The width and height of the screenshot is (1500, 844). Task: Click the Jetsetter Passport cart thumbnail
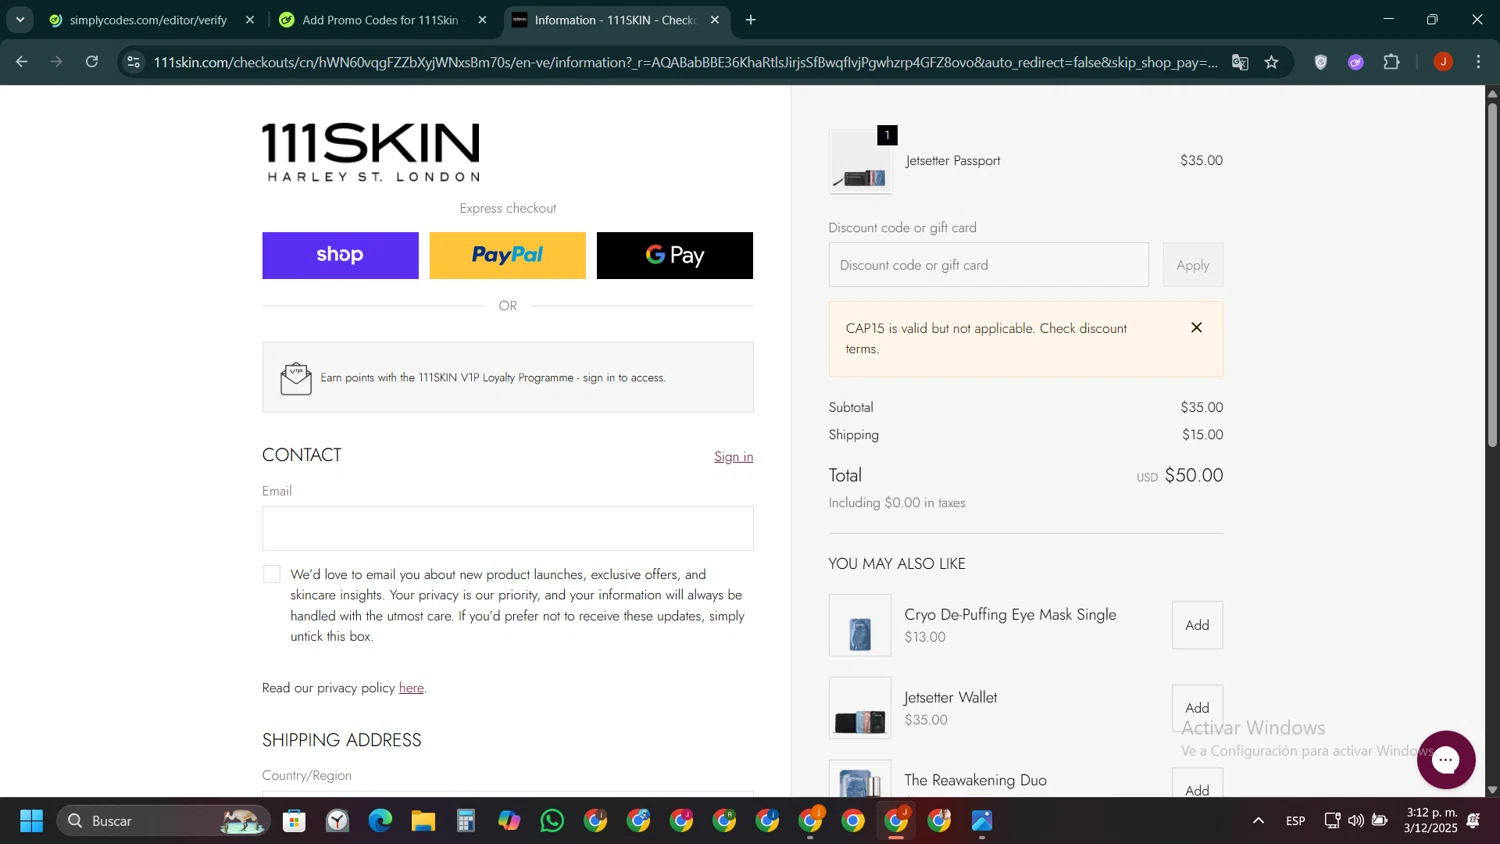[860, 162]
